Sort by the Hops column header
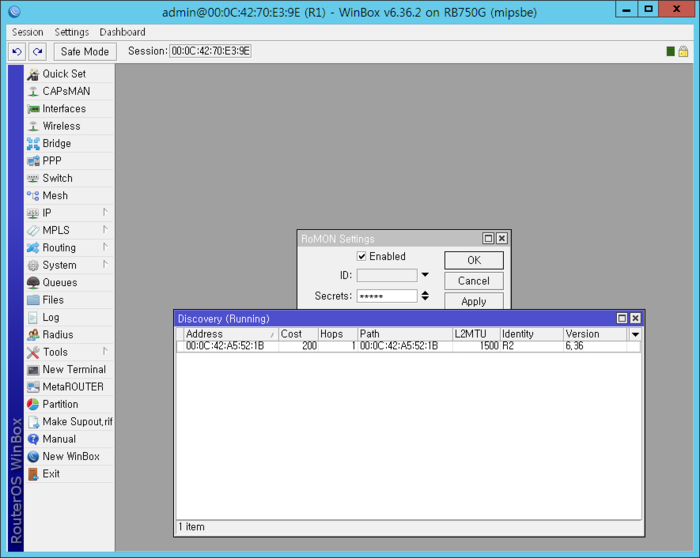The image size is (700, 558). (338, 334)
